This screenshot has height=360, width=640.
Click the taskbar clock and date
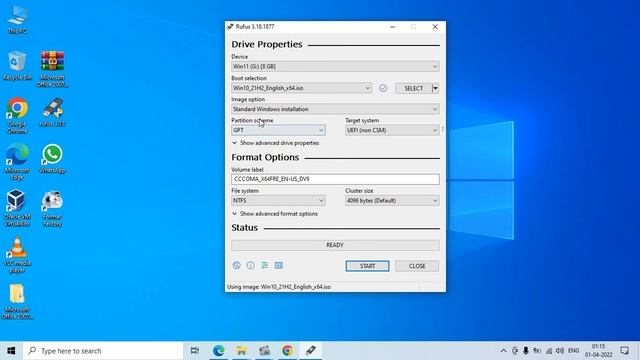click(x=598, y=351)
